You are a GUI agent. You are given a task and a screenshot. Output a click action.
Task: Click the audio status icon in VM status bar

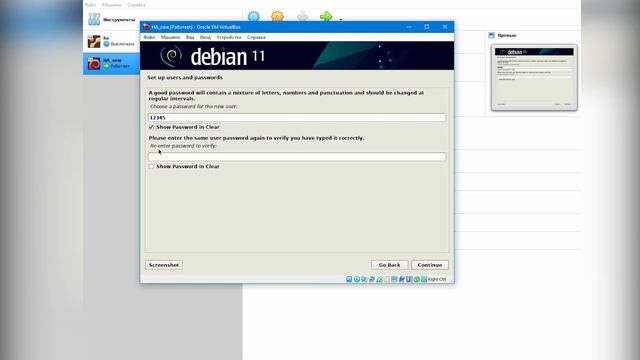click(364, 279)
